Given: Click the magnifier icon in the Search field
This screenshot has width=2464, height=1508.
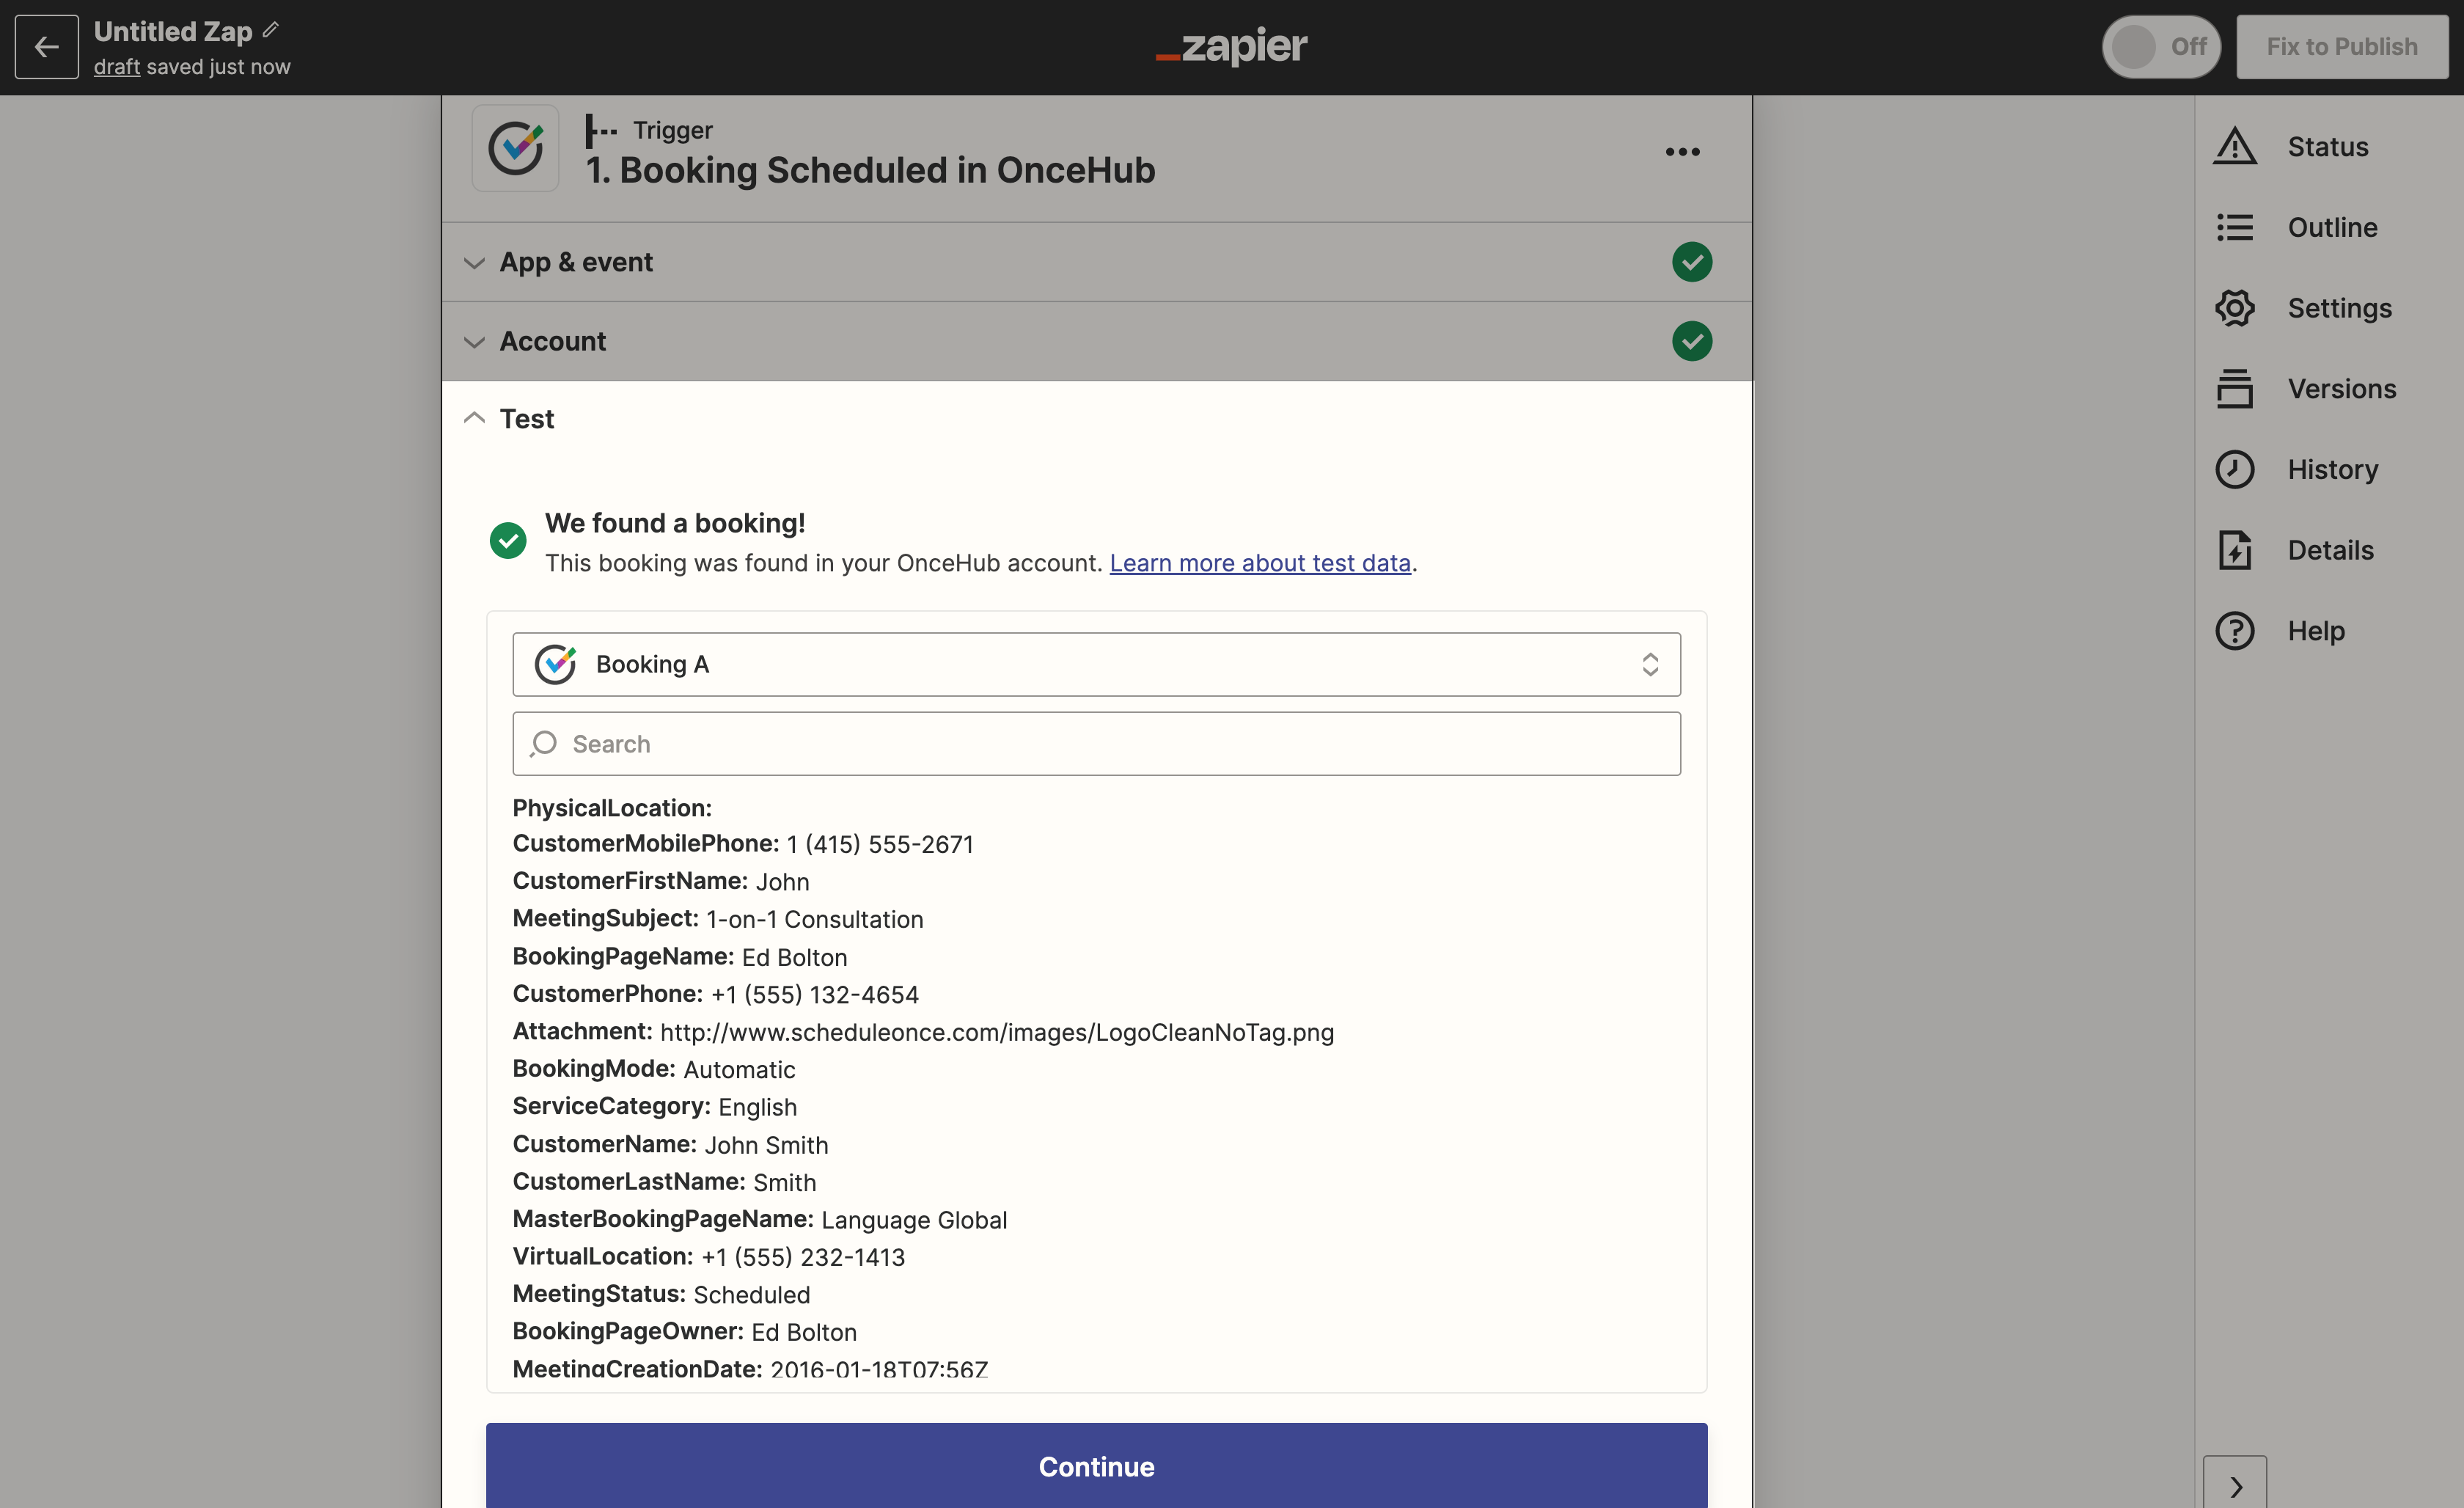Looking at the screenshot, I should click(543, 744).
